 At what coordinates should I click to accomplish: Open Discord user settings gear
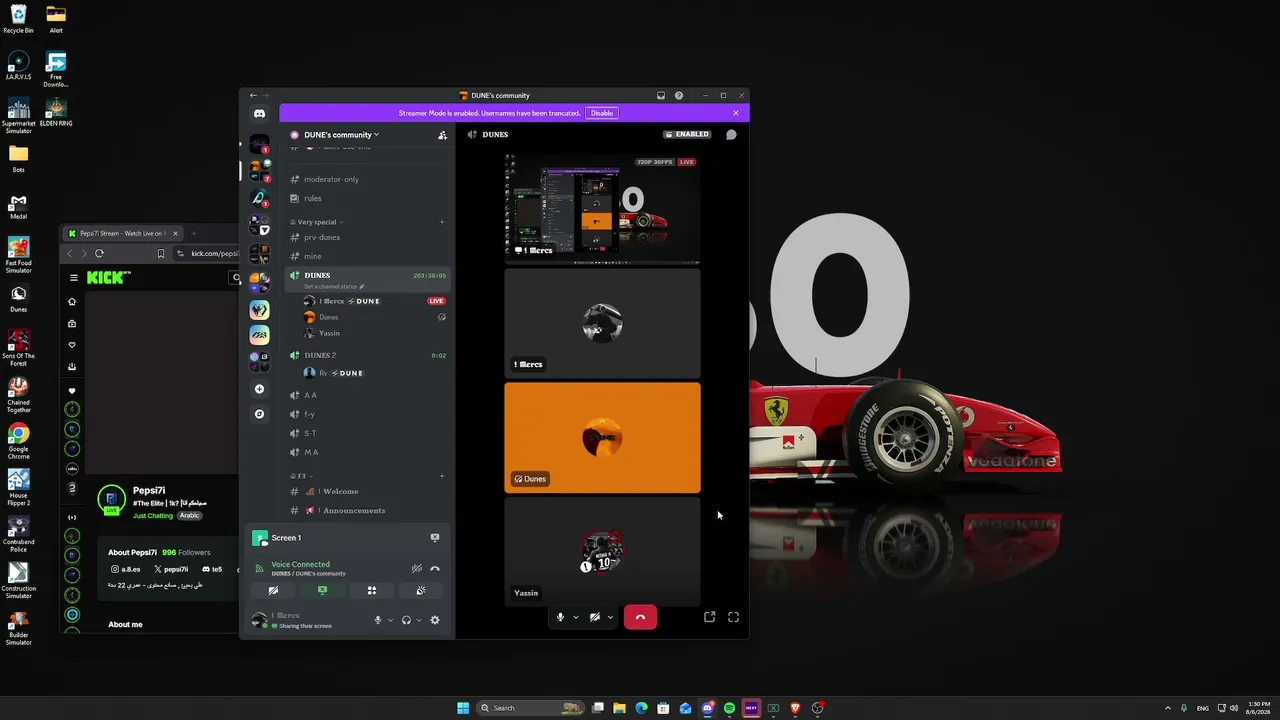pyautogui.click(x=435, y=620)
